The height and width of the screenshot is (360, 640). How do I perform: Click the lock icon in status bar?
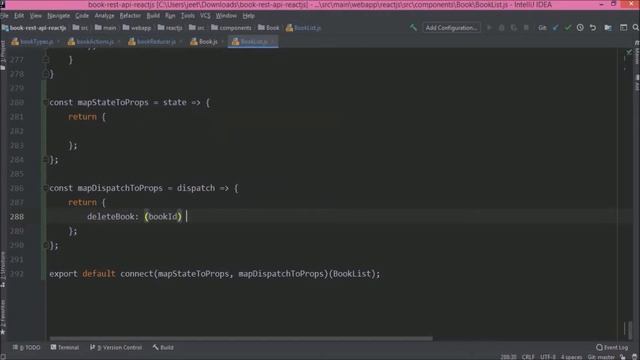622,357
